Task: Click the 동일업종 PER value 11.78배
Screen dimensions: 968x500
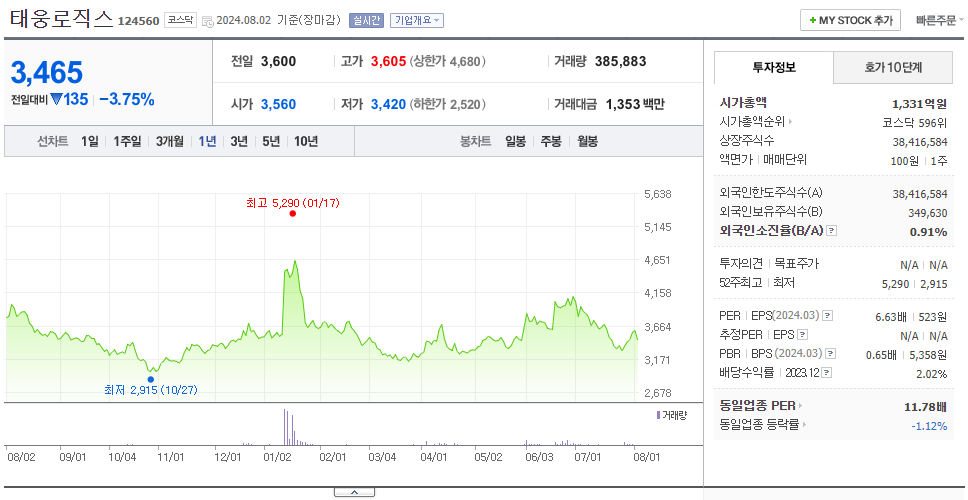Action: click(x=925, y=407)
